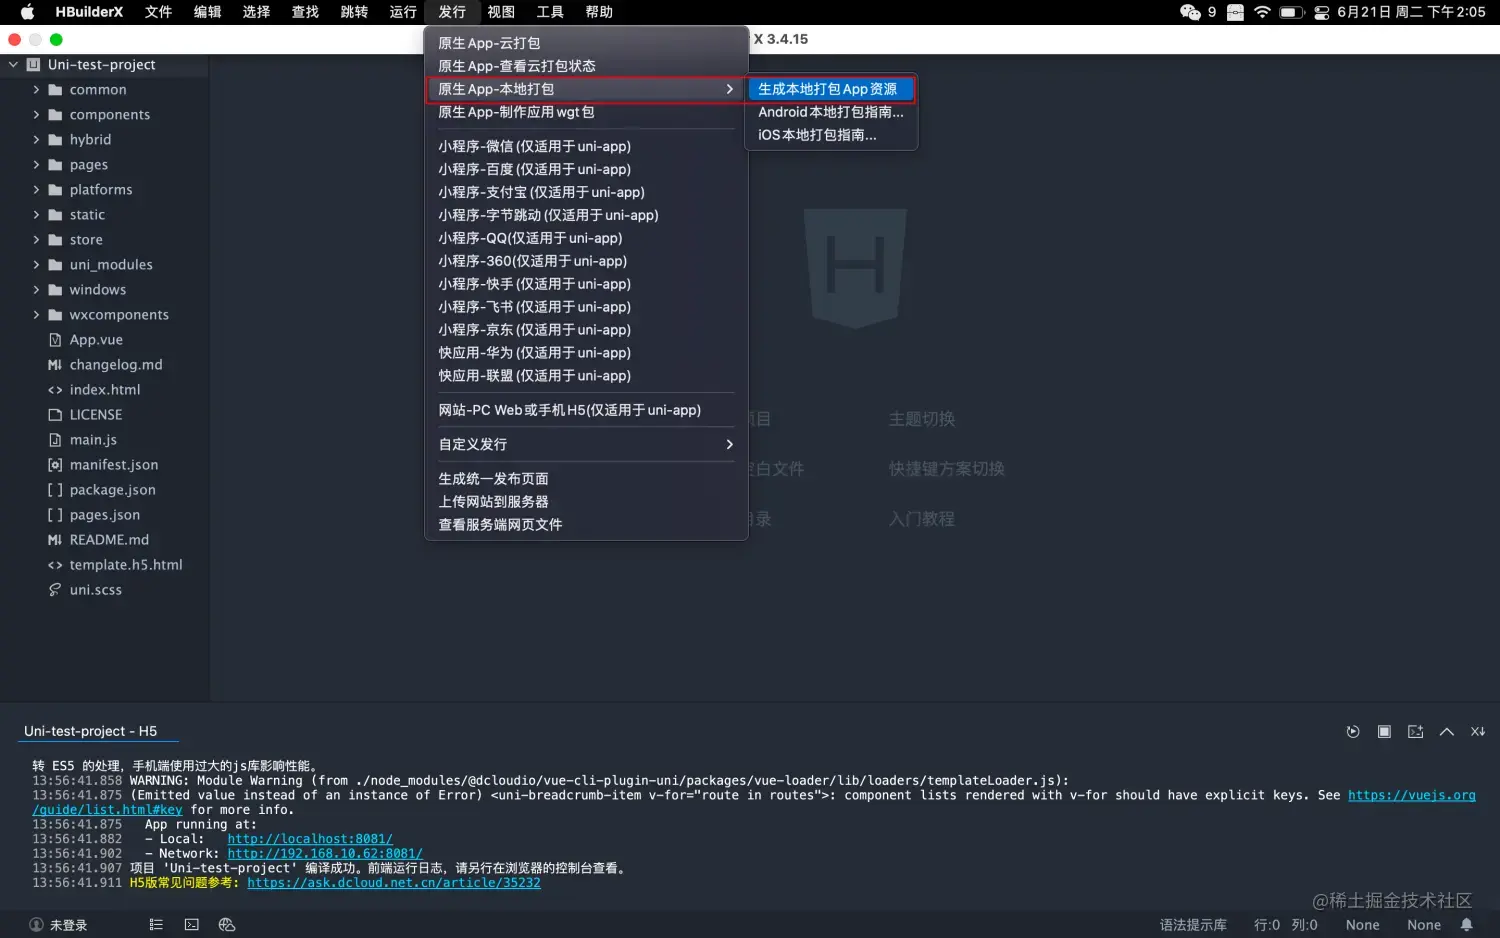The height and width of the screenshot is (938, 1500).
Task: Select 原生App-云打包 from the menu
Action: pyautogui.click(x=492, y=42)
